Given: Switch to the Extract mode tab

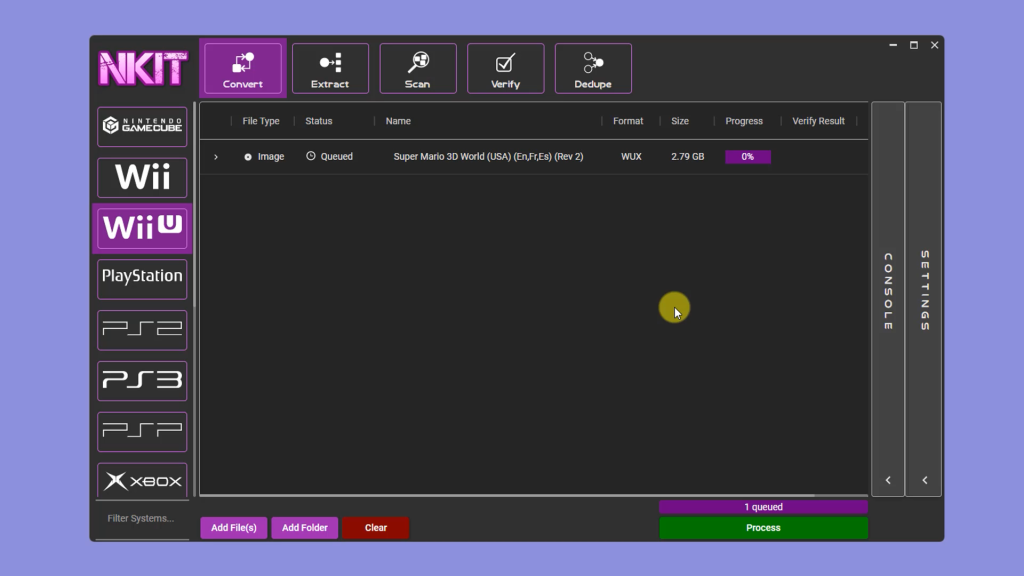Looking at the screenshot, I should point(330,69).
